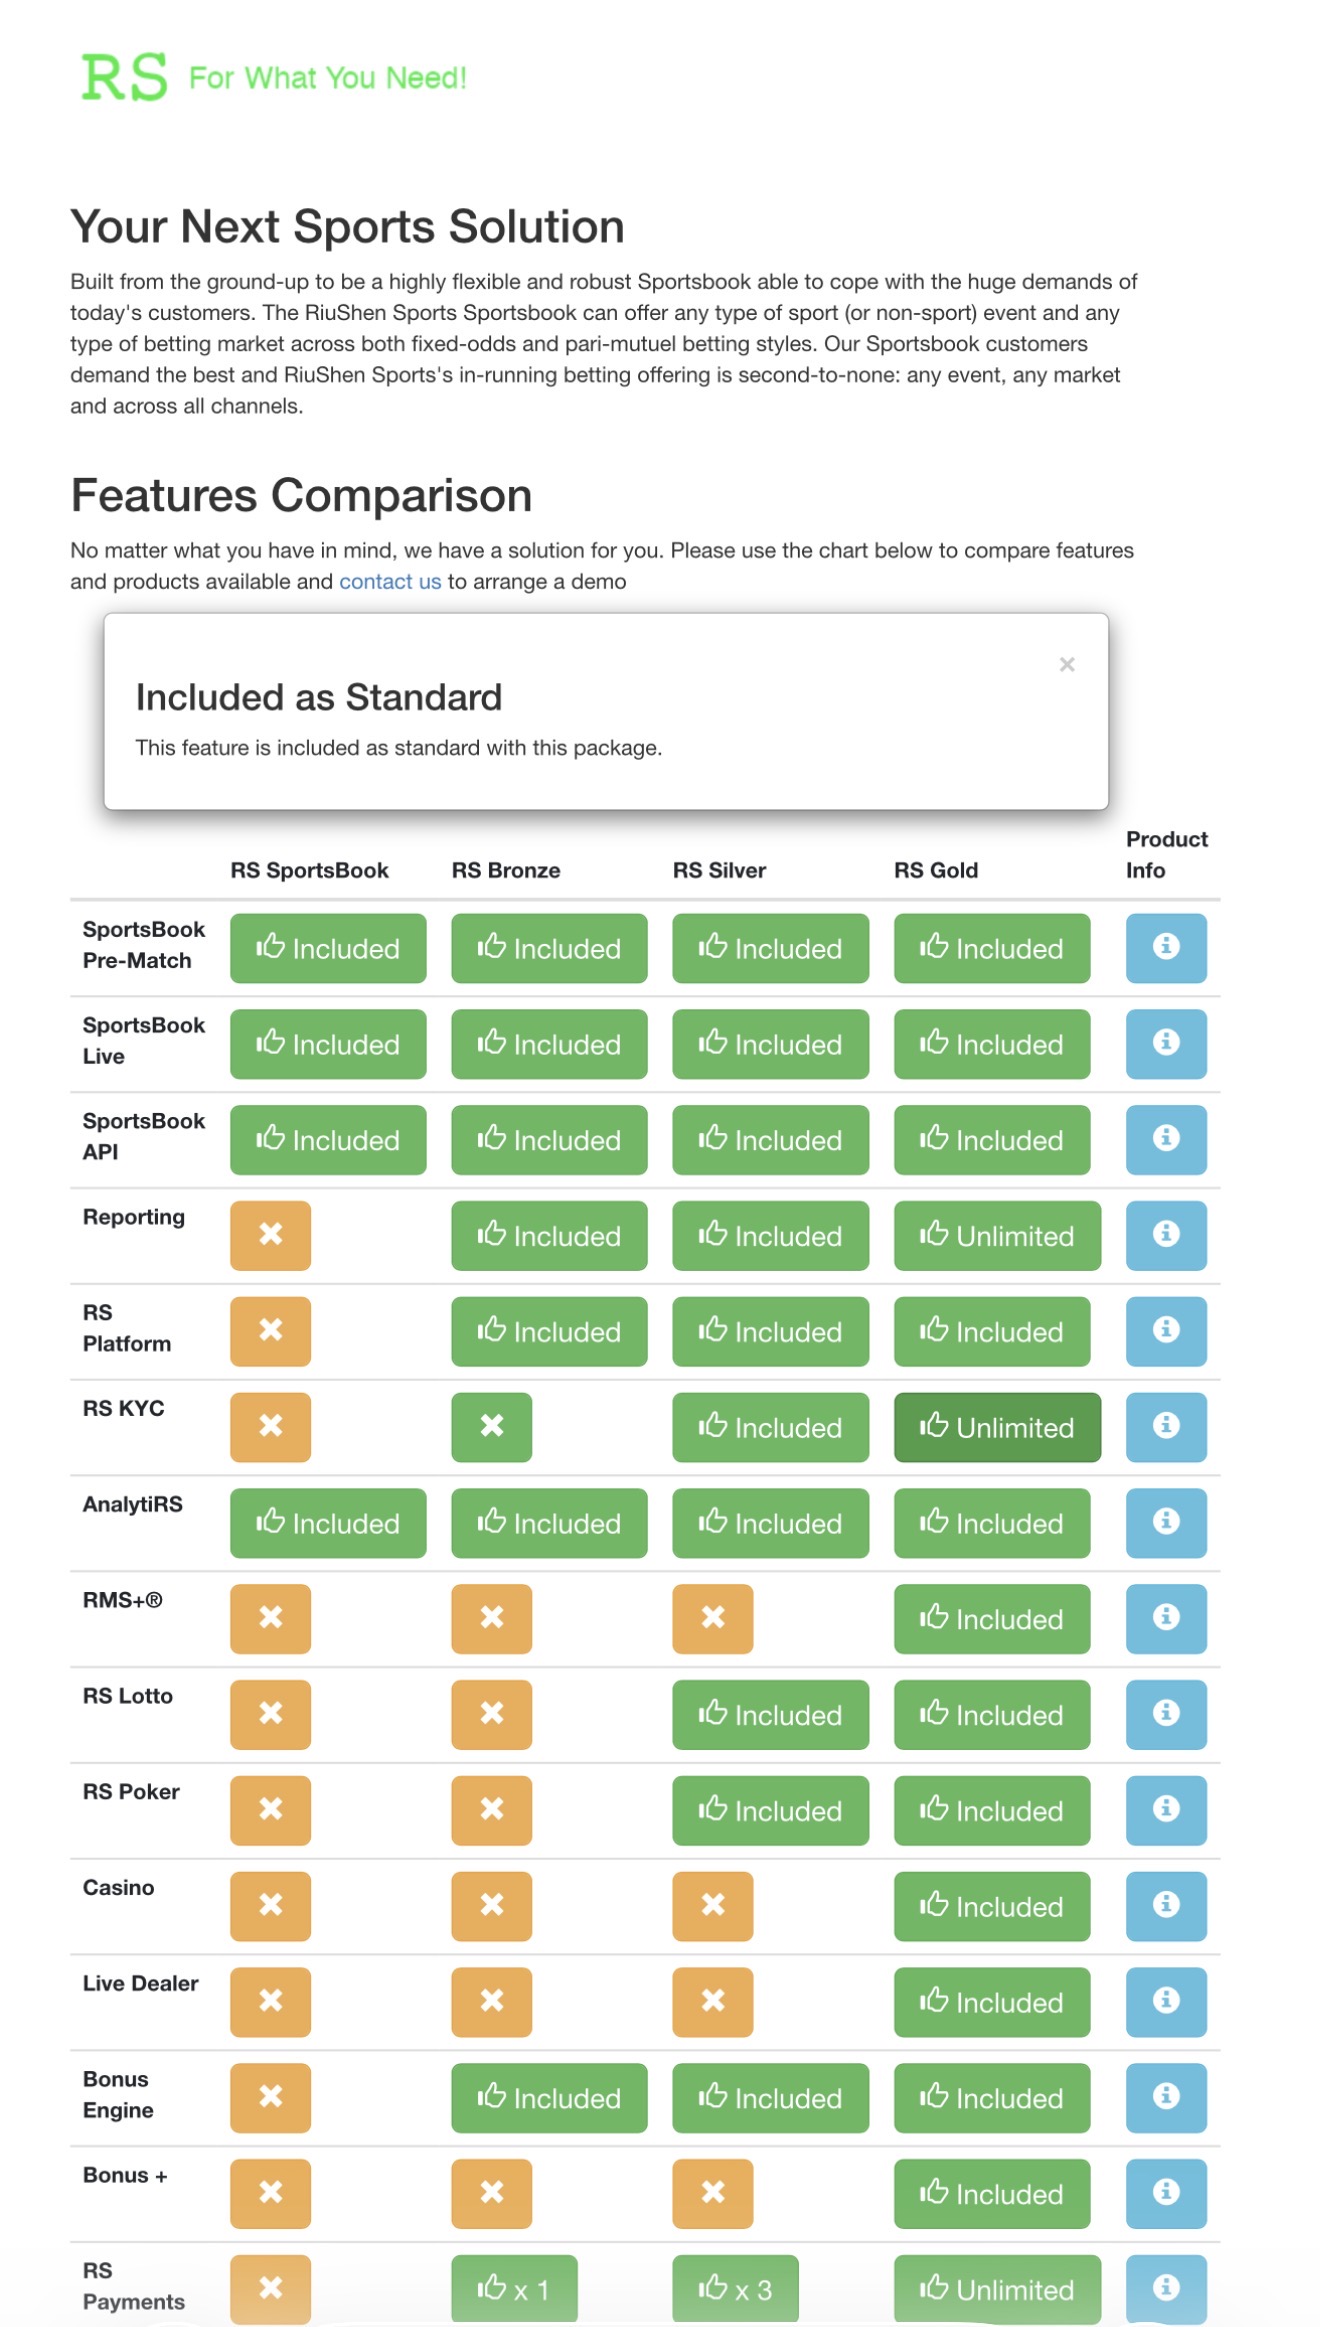Click the RS logo in the header
The width and height of the screenshot is (1320, 2327).
coord(124,77)
